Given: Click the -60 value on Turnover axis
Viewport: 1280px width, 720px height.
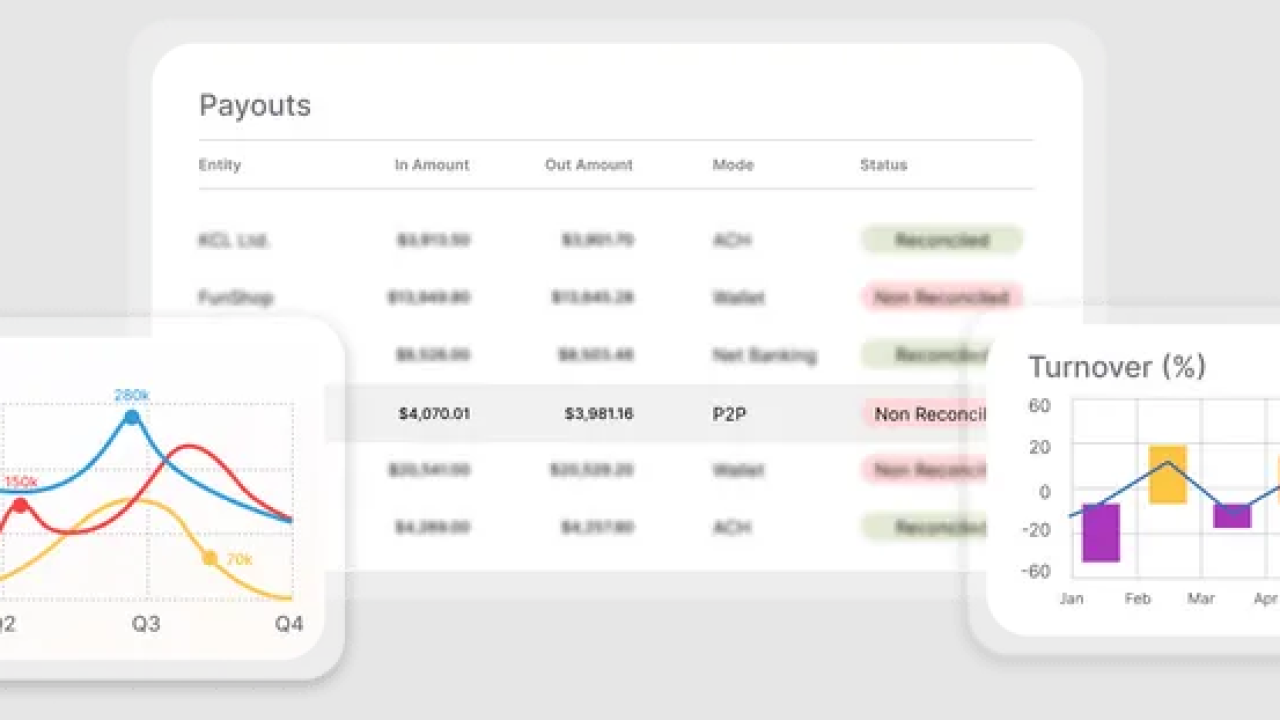Looking at the screenshot, I should coord(1037,571).
